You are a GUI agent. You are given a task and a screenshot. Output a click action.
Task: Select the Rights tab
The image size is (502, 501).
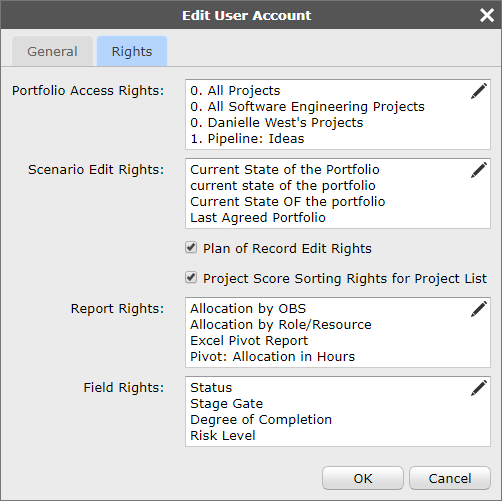132,51
